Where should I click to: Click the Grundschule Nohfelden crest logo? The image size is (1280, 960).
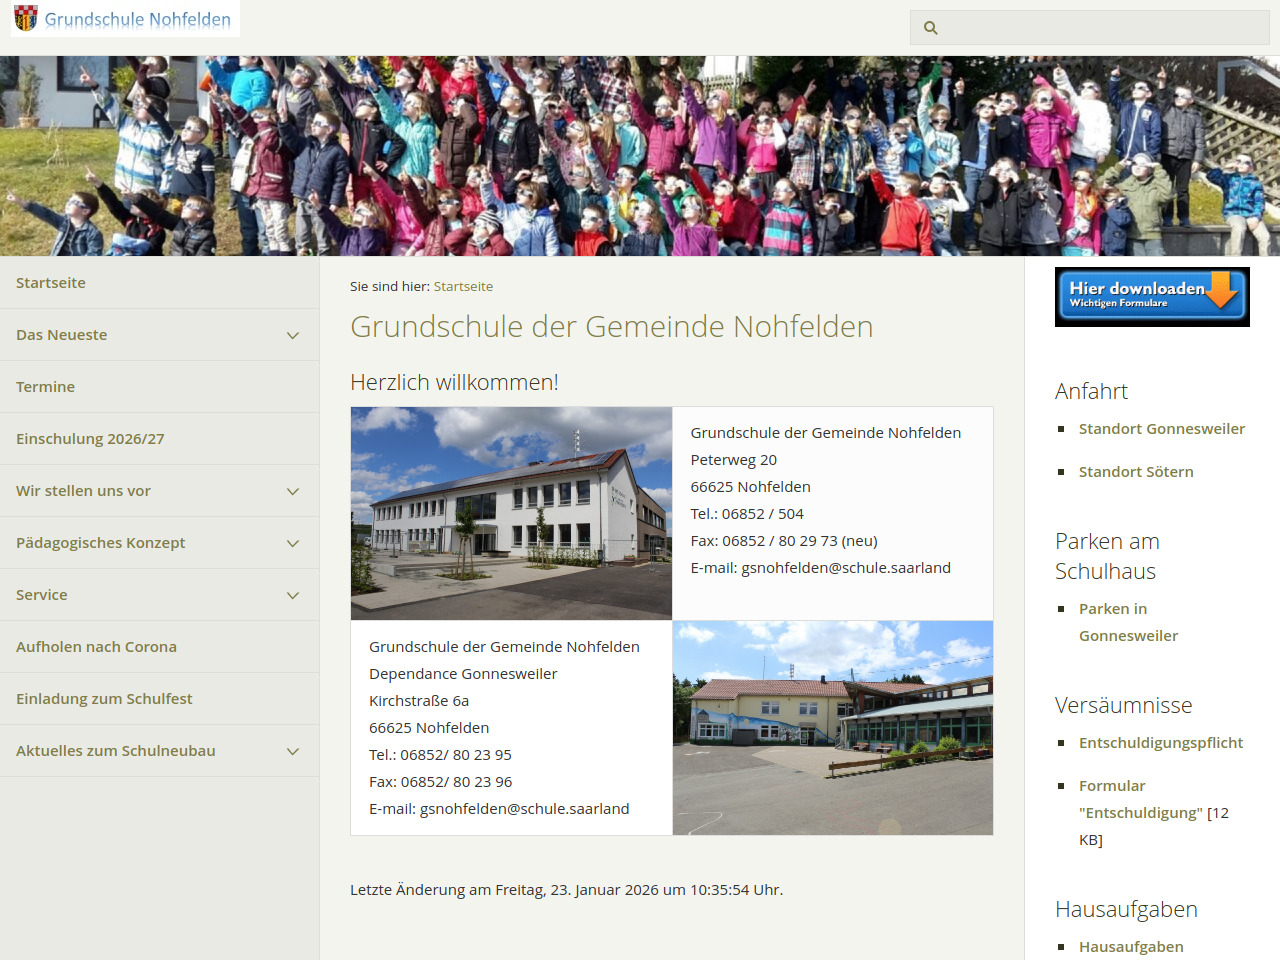(27, 18)
